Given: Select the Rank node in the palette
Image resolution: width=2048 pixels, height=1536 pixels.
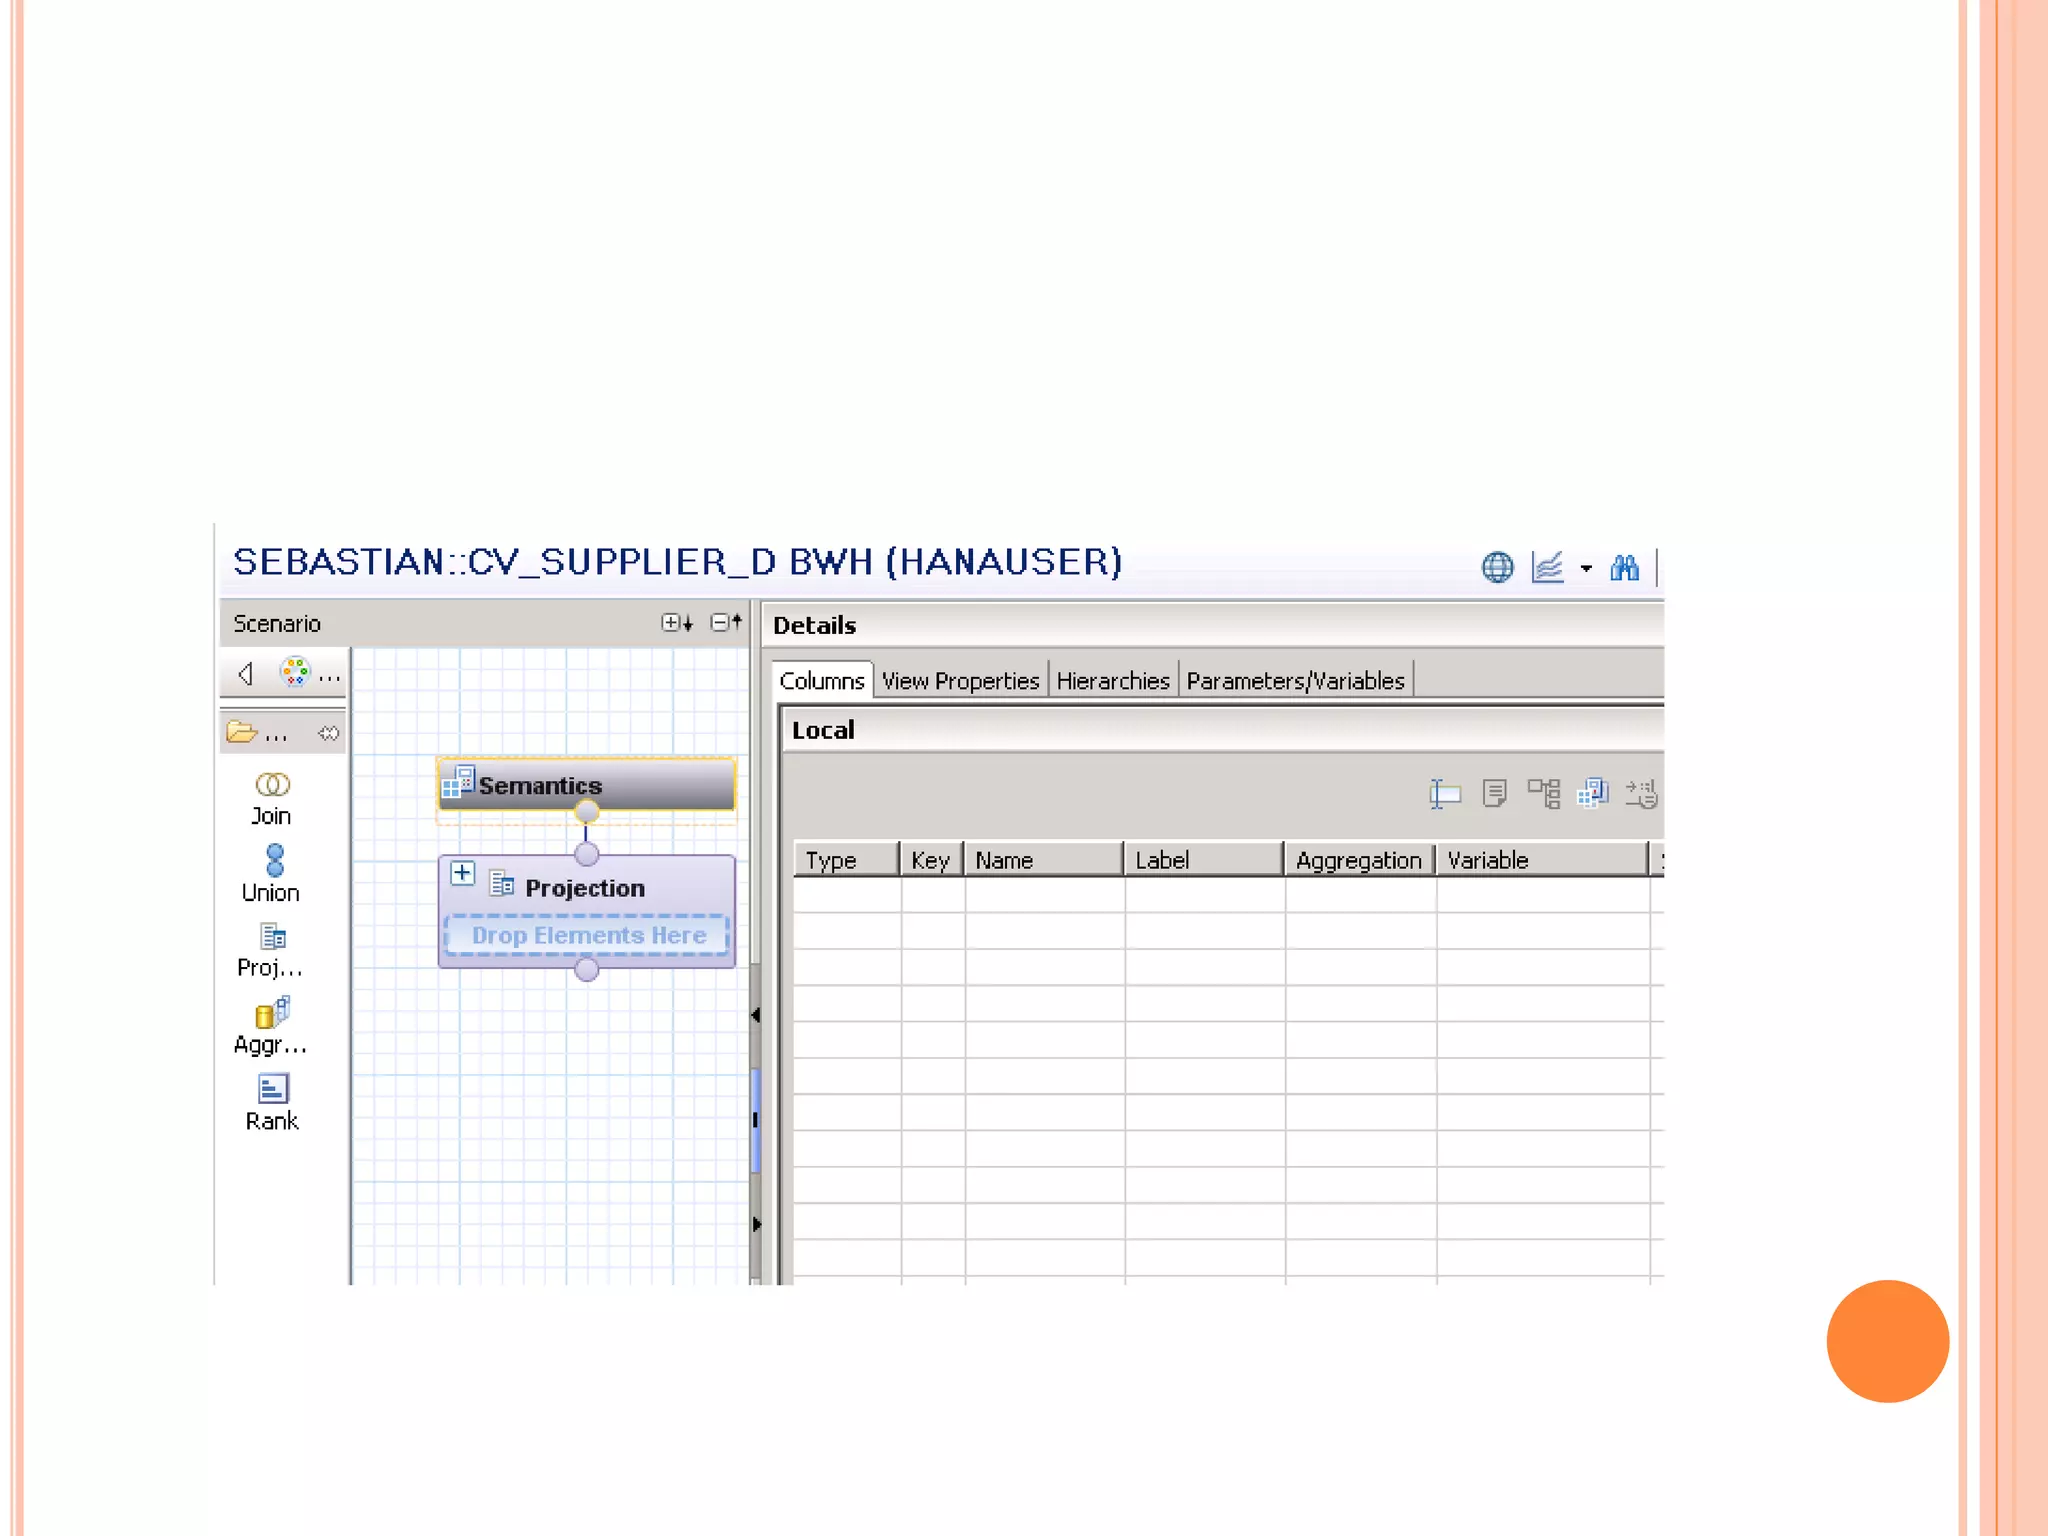Looking at the screenshot, I should 272,1103.
